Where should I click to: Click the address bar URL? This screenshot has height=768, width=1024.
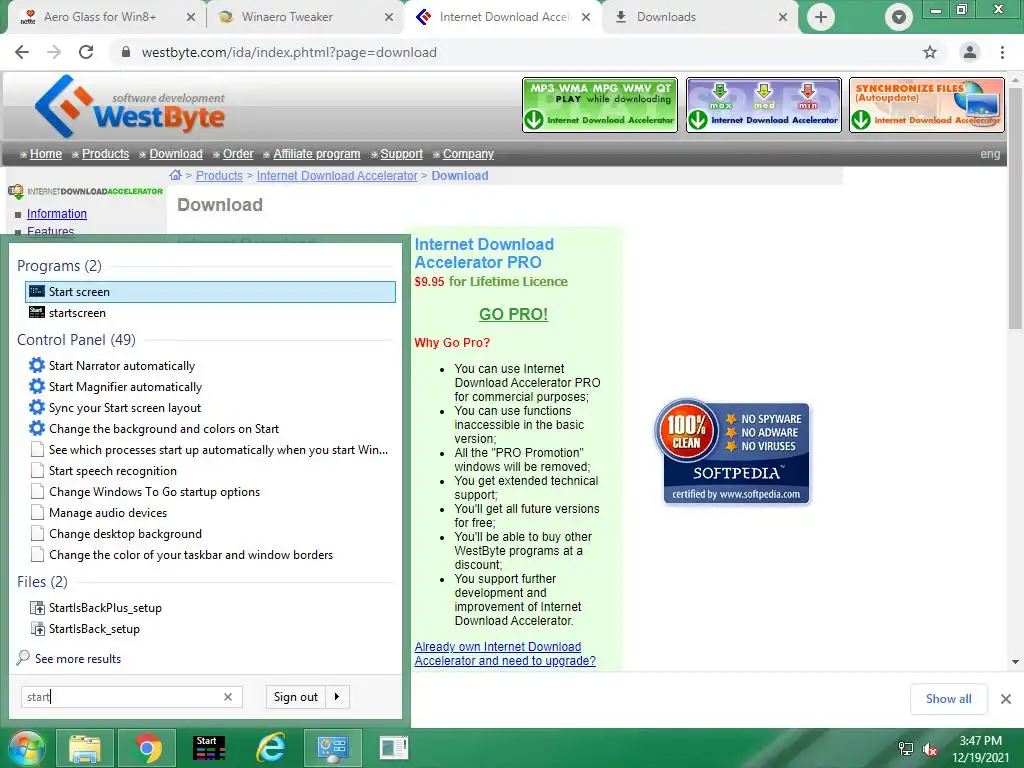click(289, 52)
